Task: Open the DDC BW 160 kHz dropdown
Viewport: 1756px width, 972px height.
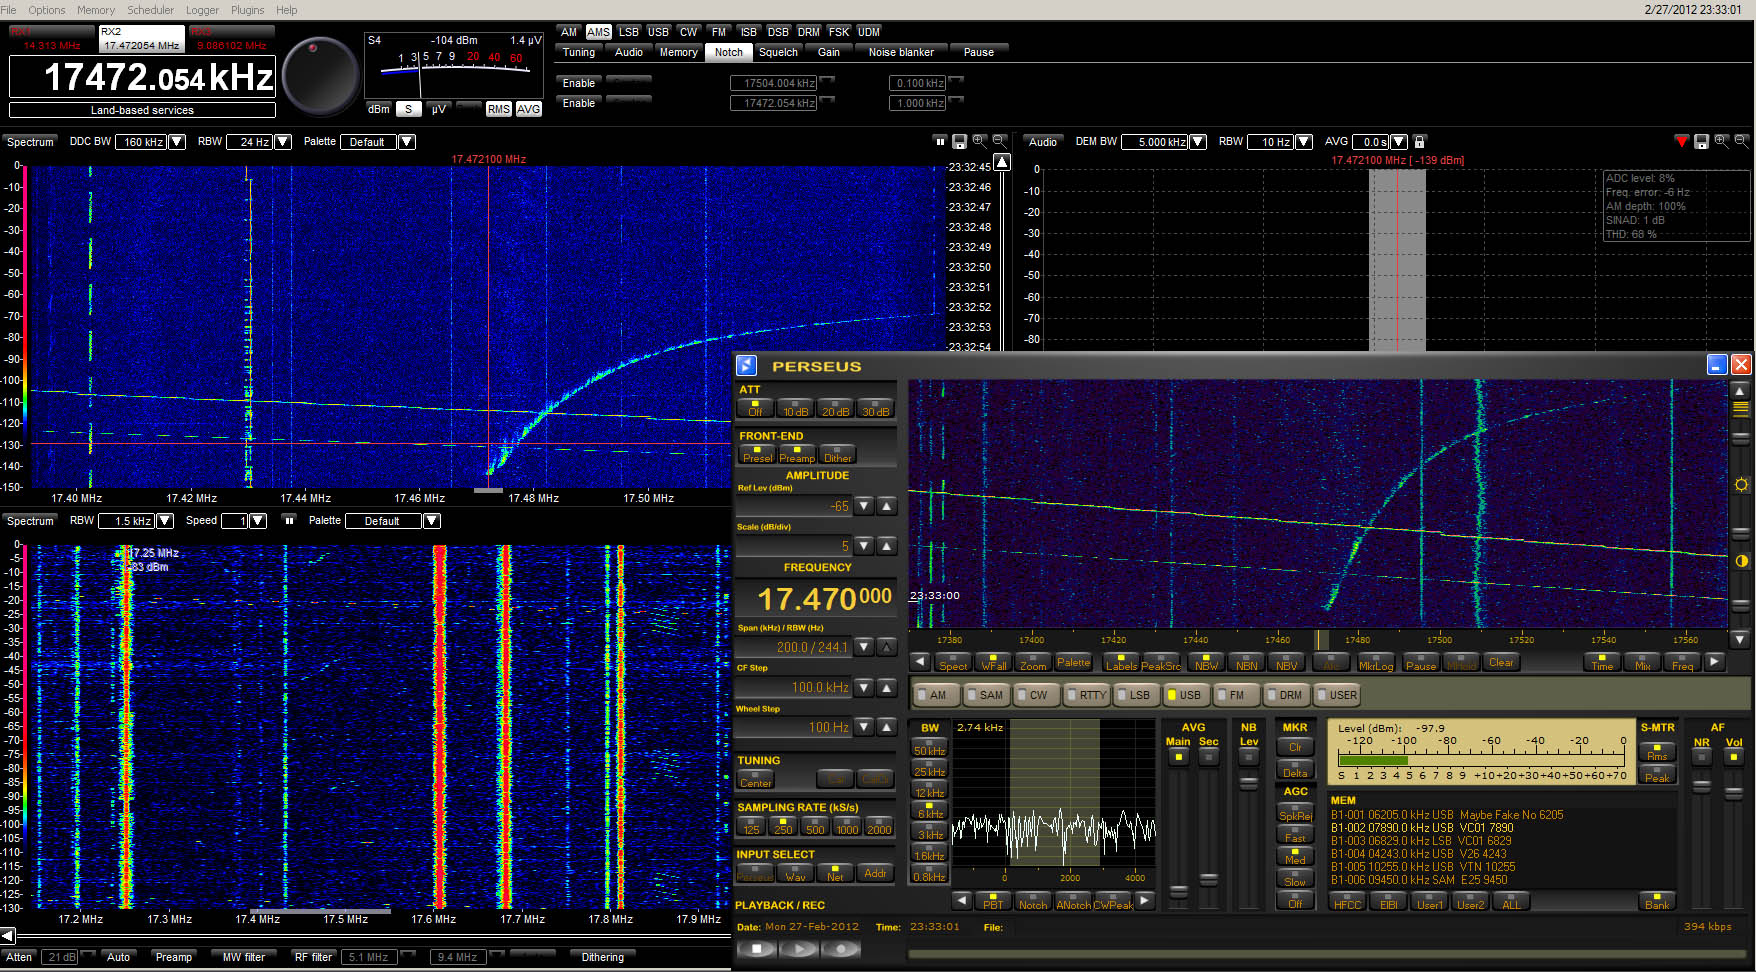Action: click(x=177, y=142)
